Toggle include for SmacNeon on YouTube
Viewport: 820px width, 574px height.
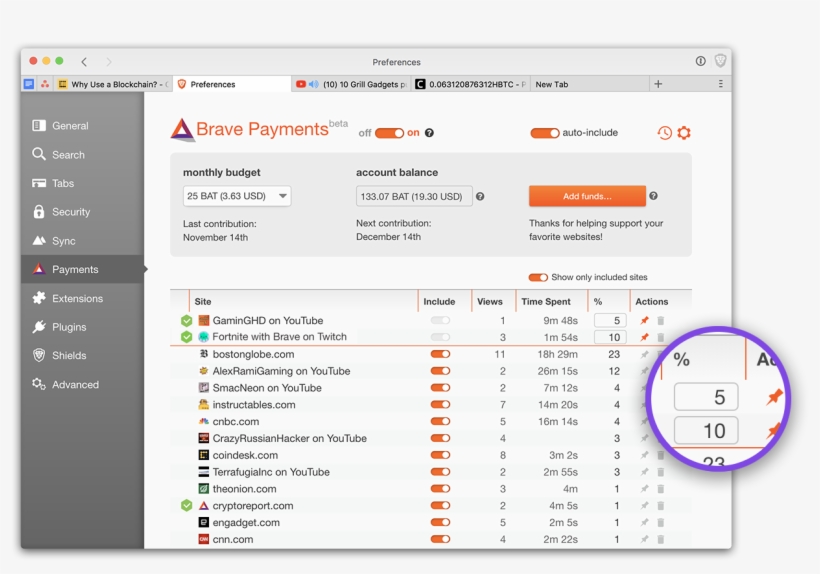(440, 388)
